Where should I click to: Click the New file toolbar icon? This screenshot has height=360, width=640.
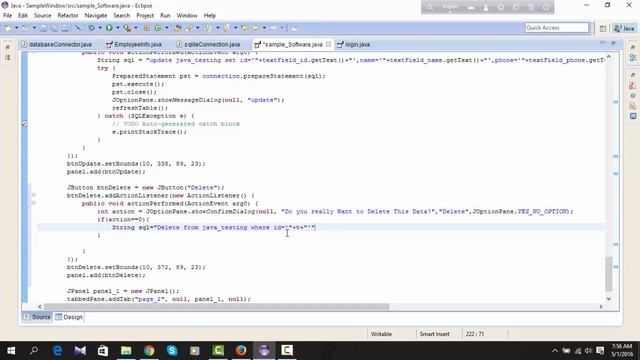coord(8,28)
